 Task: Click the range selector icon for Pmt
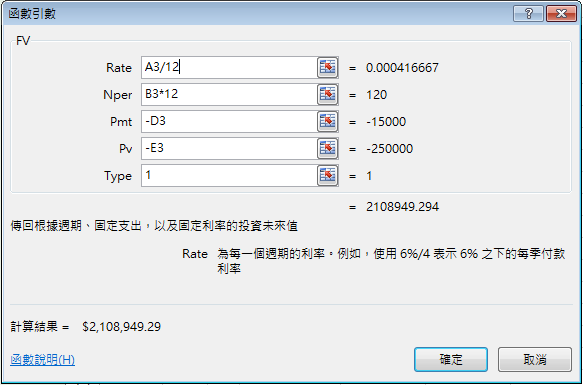(328, 122)
